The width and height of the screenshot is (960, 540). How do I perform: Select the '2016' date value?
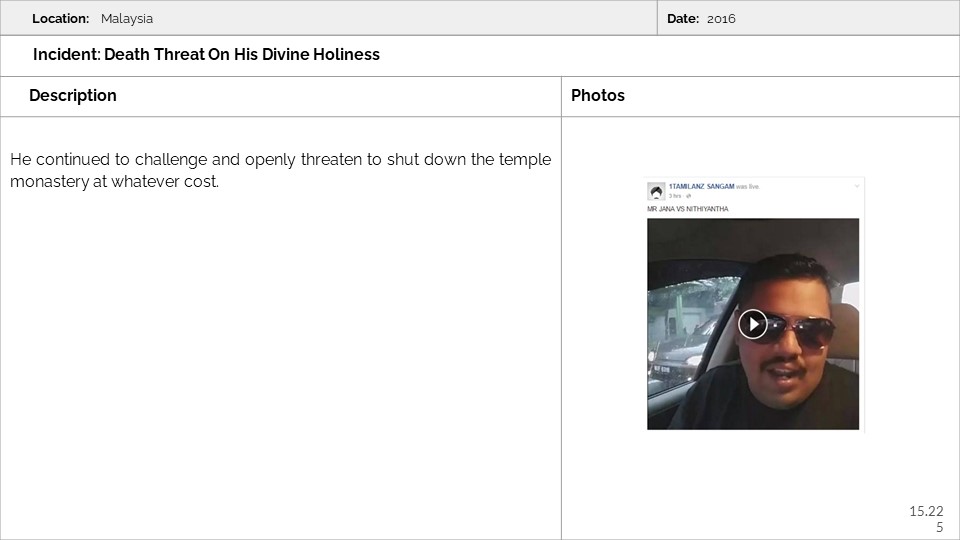(x=721, y=18)
